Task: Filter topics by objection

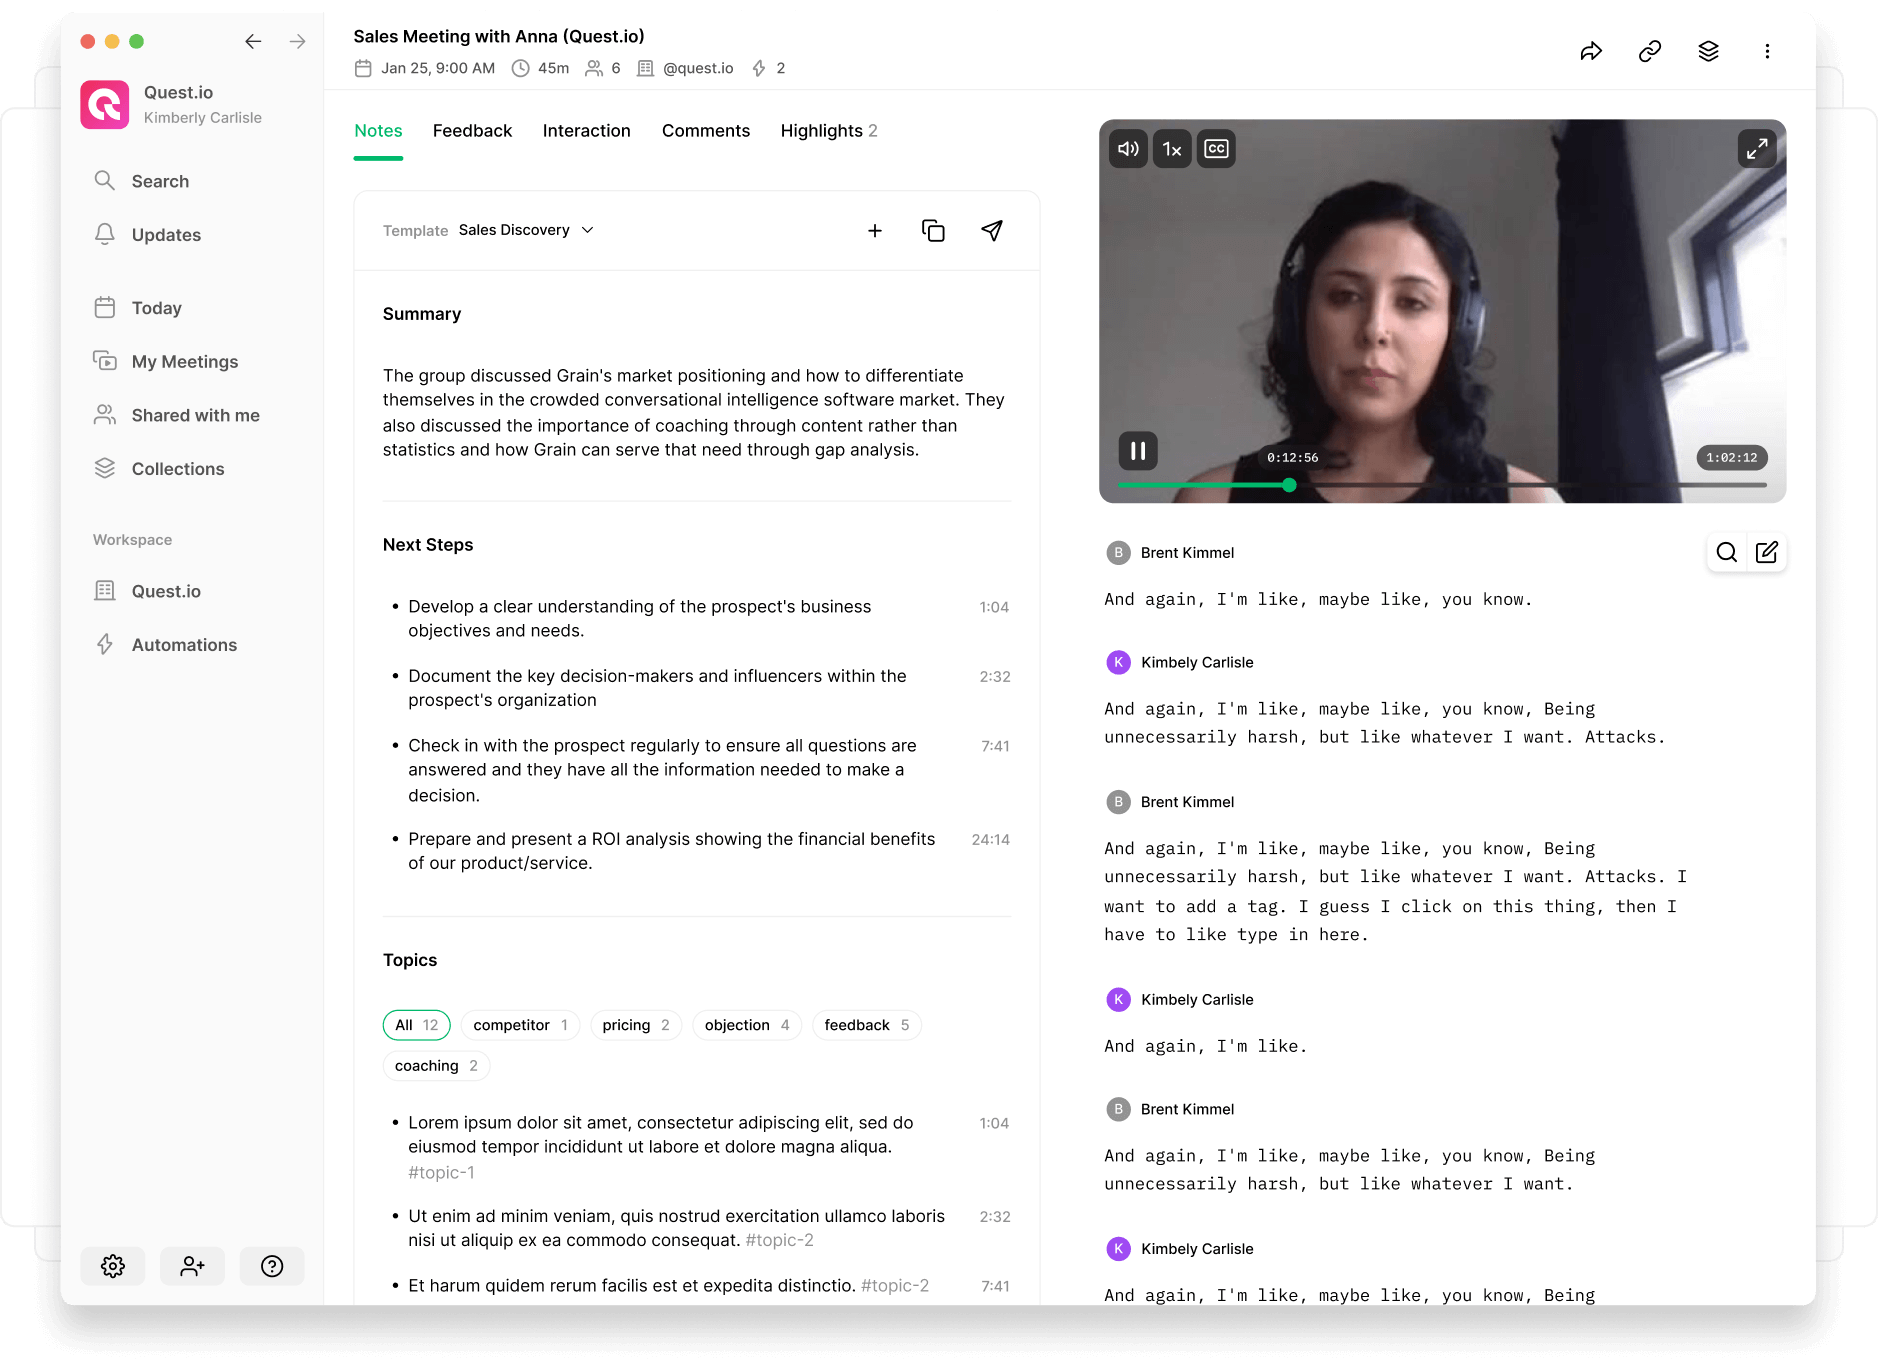Action: click(x=747, y=1025)
